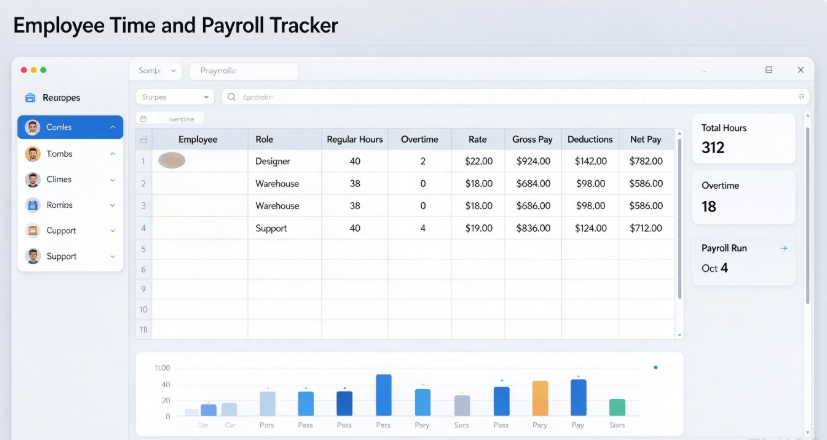
Task: Select the Support role cell in row 4
Action: (284, 228)
